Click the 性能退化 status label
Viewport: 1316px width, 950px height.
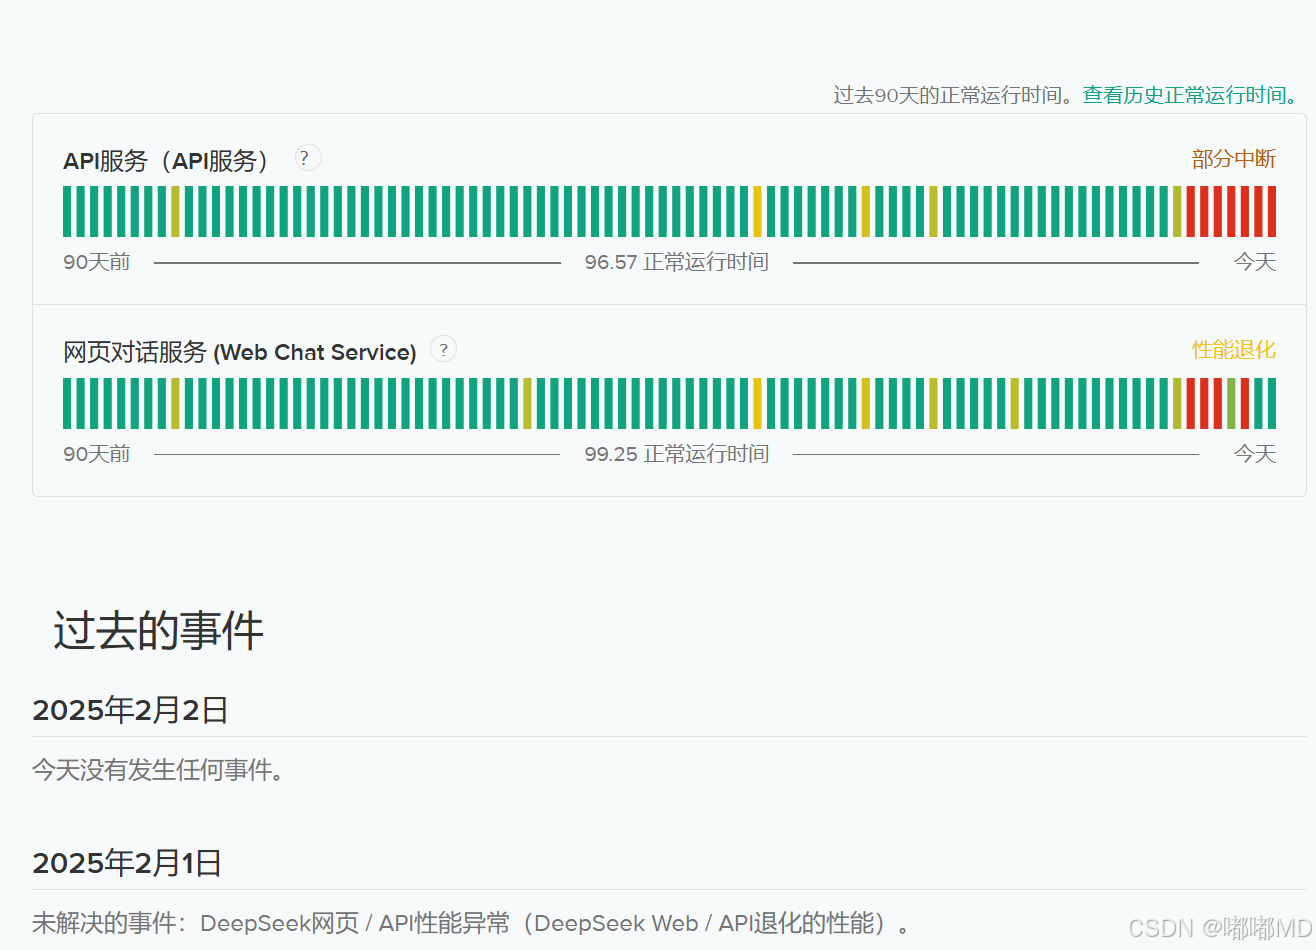(x=1234, y=350)
